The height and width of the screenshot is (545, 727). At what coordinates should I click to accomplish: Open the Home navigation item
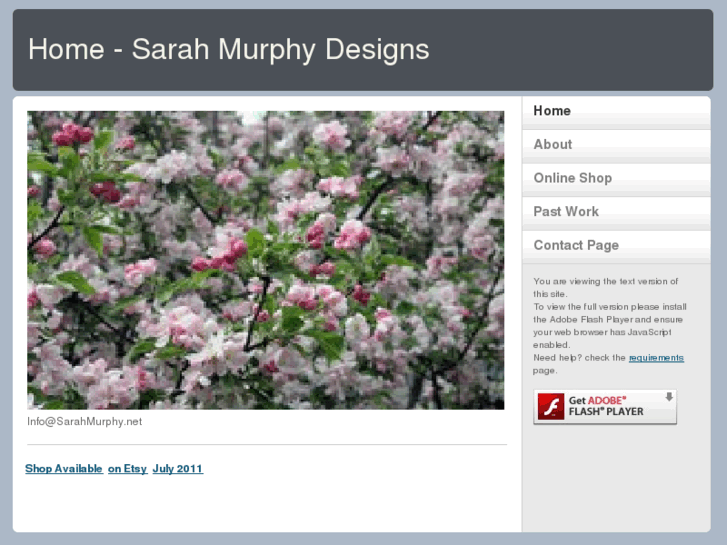tap(616, 111)
